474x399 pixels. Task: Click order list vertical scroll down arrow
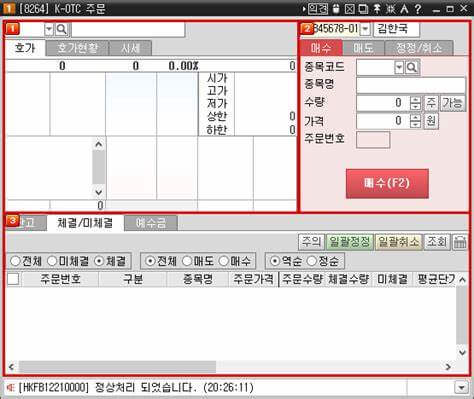coord(462,352)
